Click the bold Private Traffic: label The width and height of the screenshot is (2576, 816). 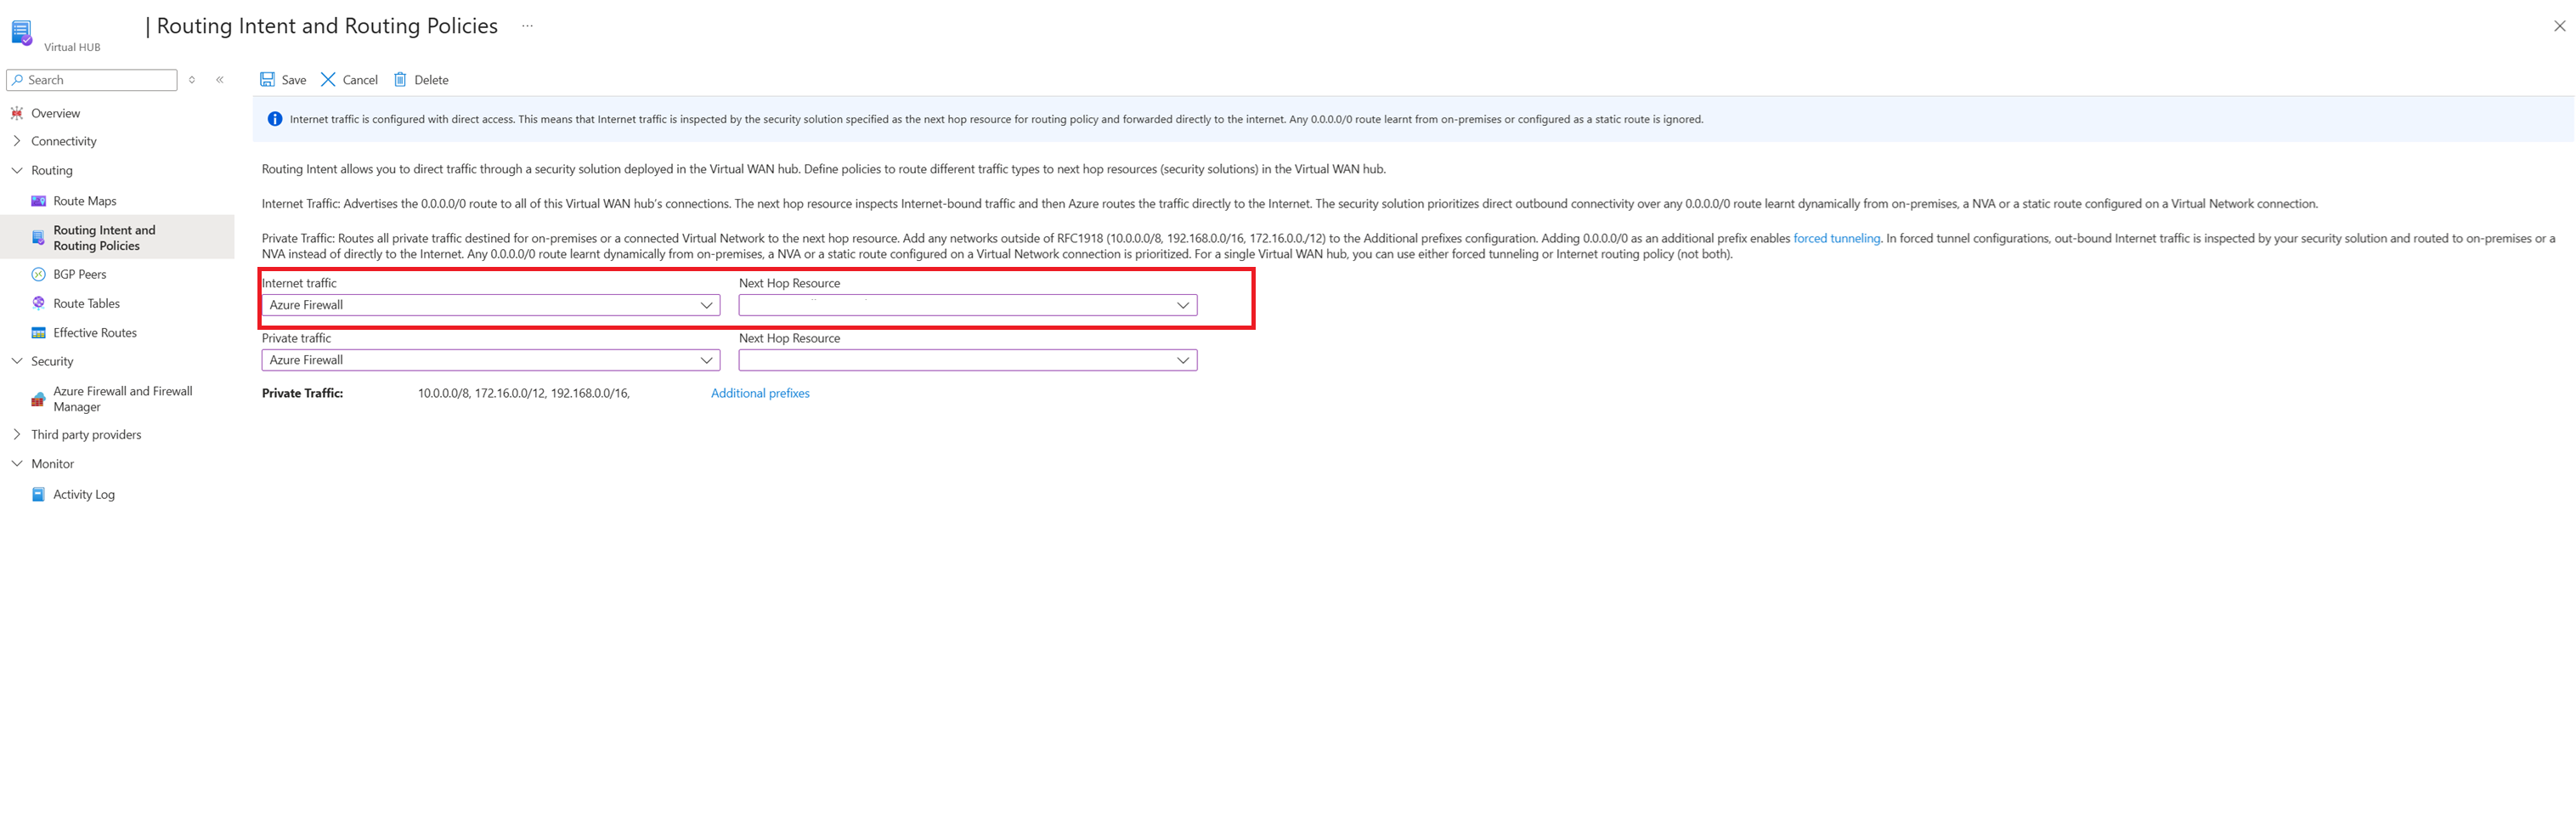coord(302,393)
